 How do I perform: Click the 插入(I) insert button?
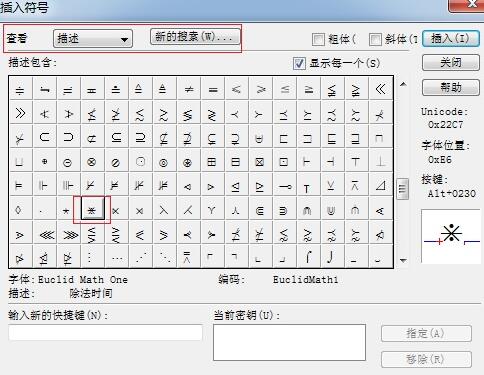pyautogui.click(x=451, y=39)
